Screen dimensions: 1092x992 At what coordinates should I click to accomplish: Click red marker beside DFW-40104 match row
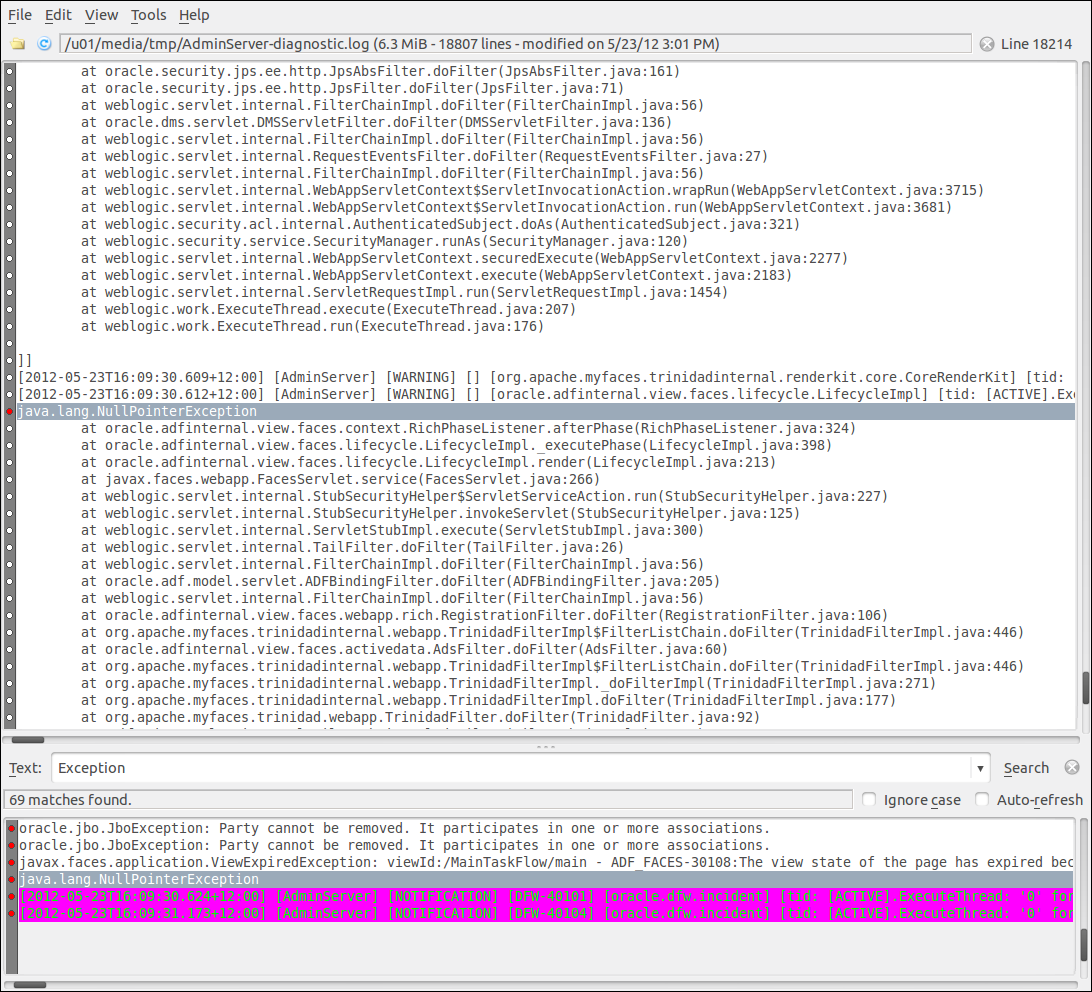coord(11,913)
